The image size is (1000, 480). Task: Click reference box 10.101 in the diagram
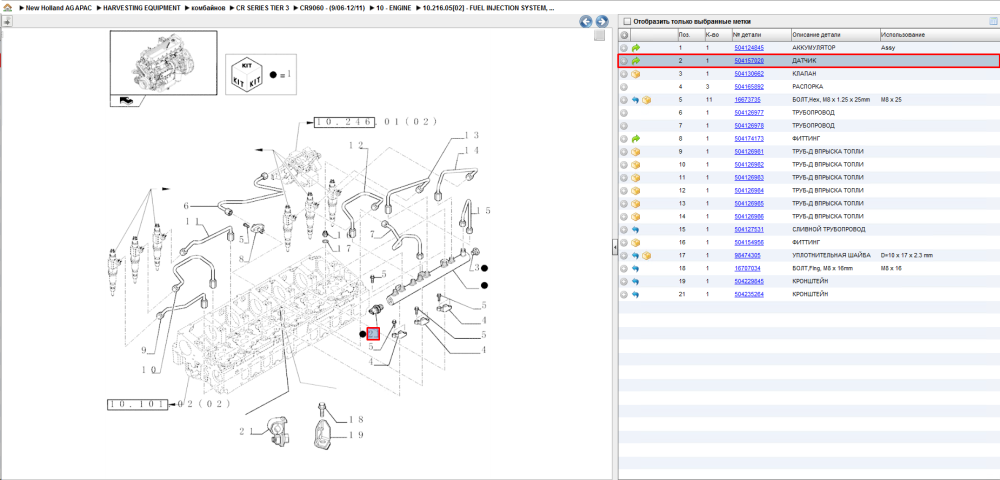point(136,404)
